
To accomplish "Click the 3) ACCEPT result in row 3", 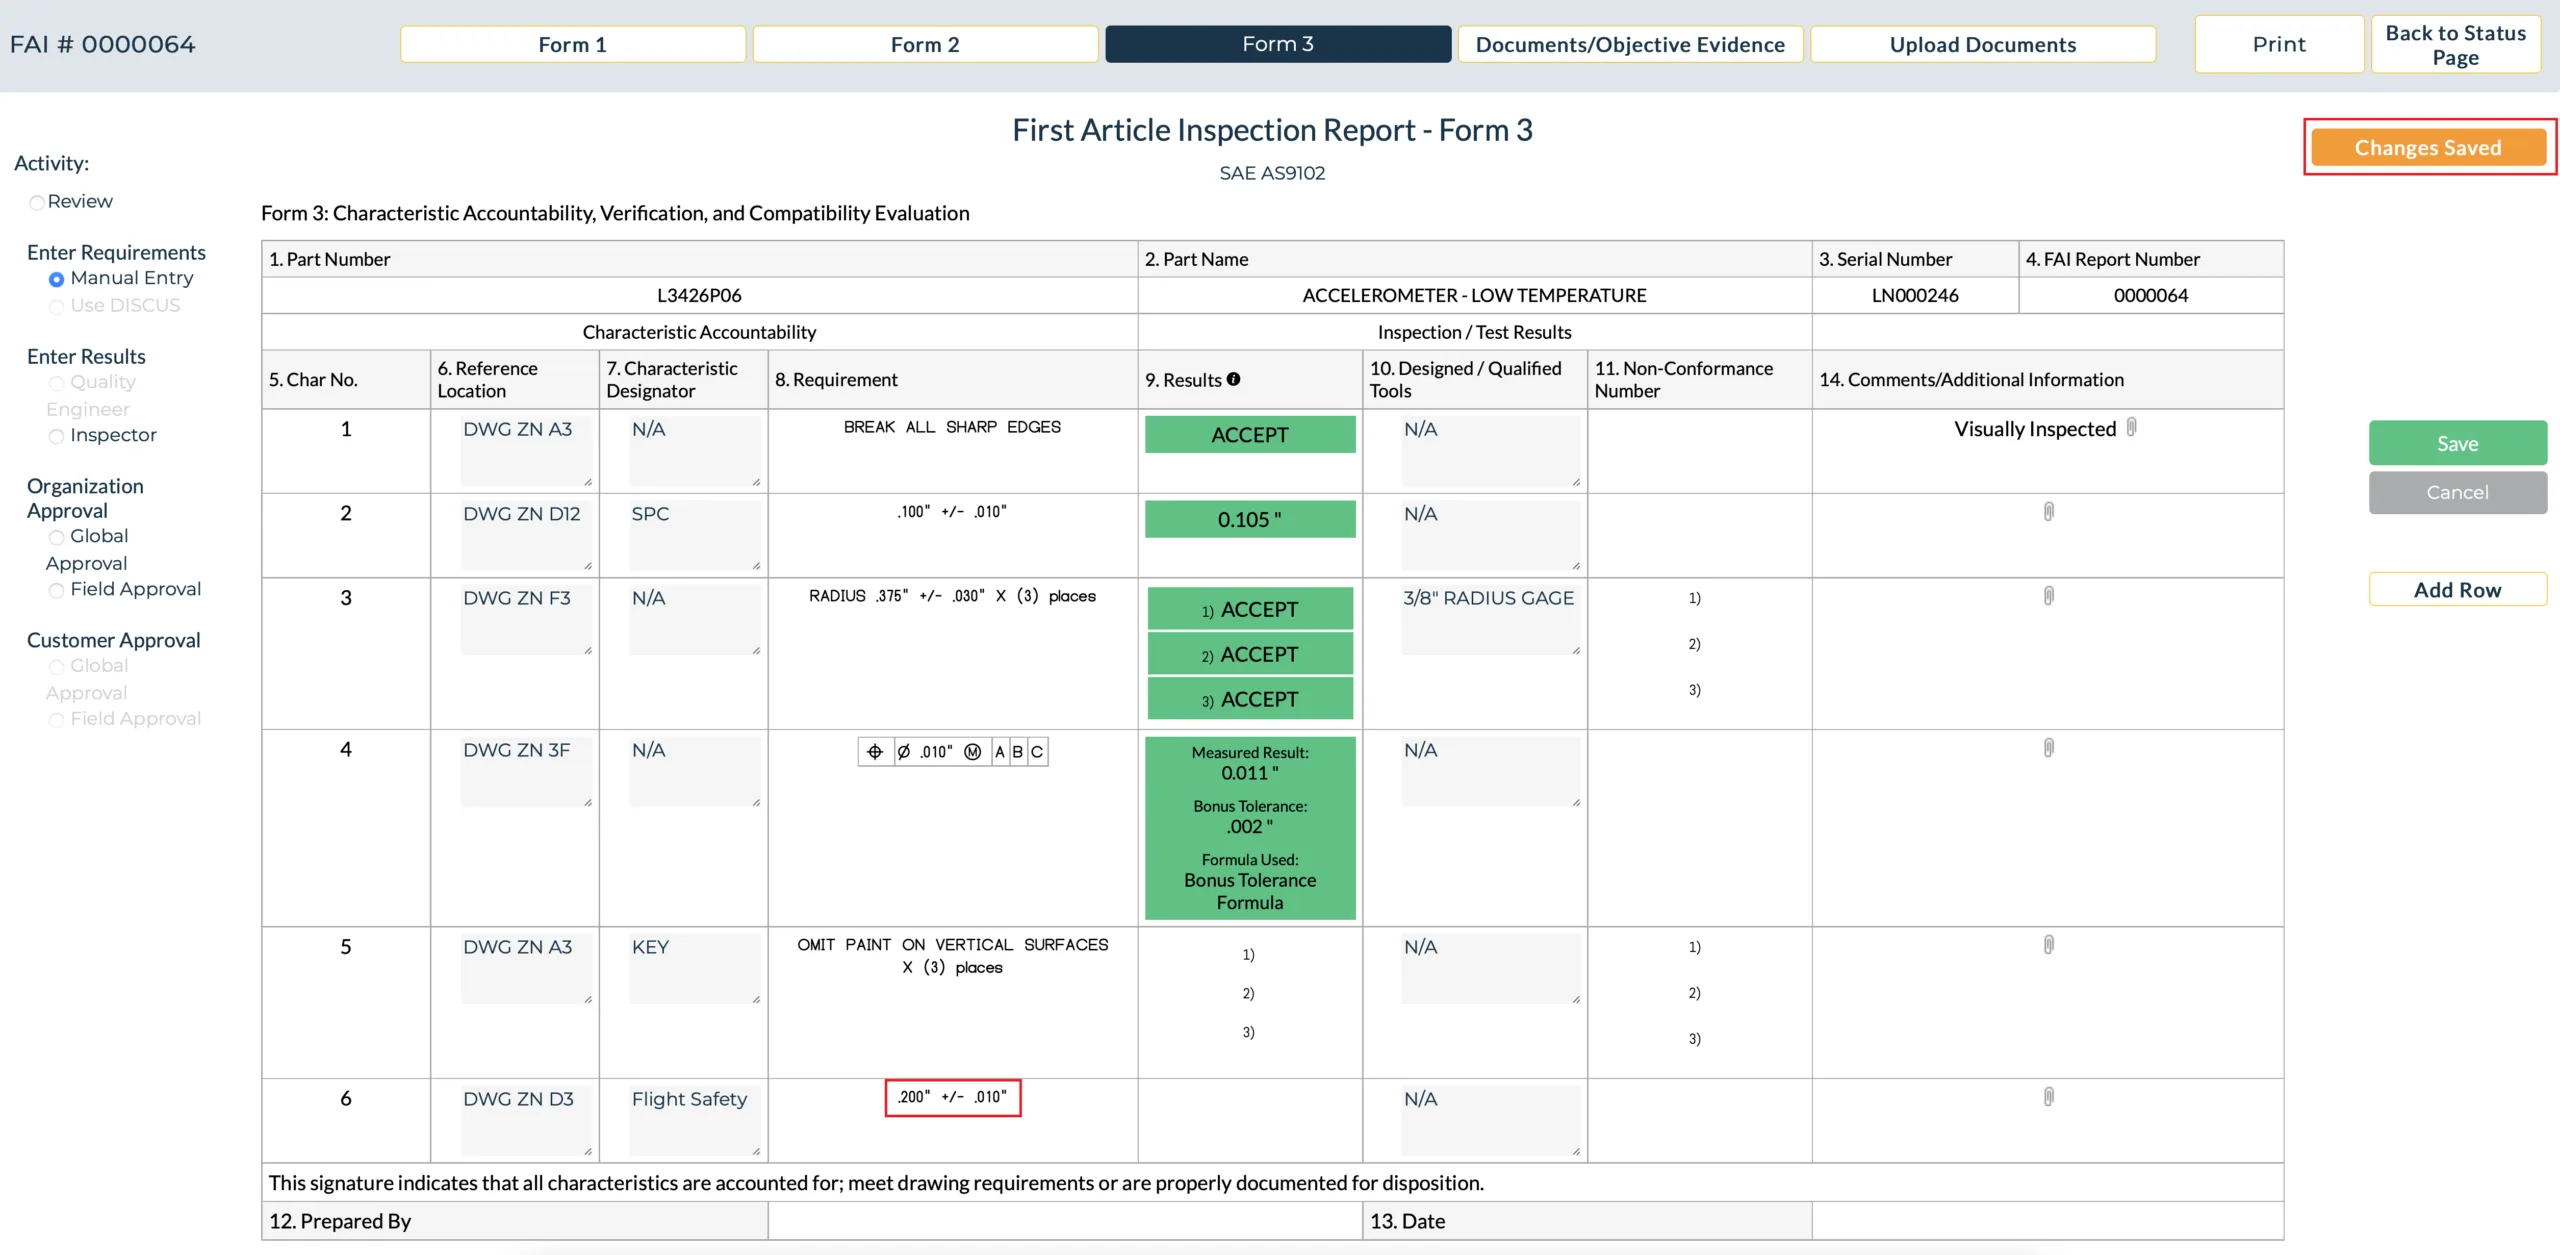I will coord(1250,699).
